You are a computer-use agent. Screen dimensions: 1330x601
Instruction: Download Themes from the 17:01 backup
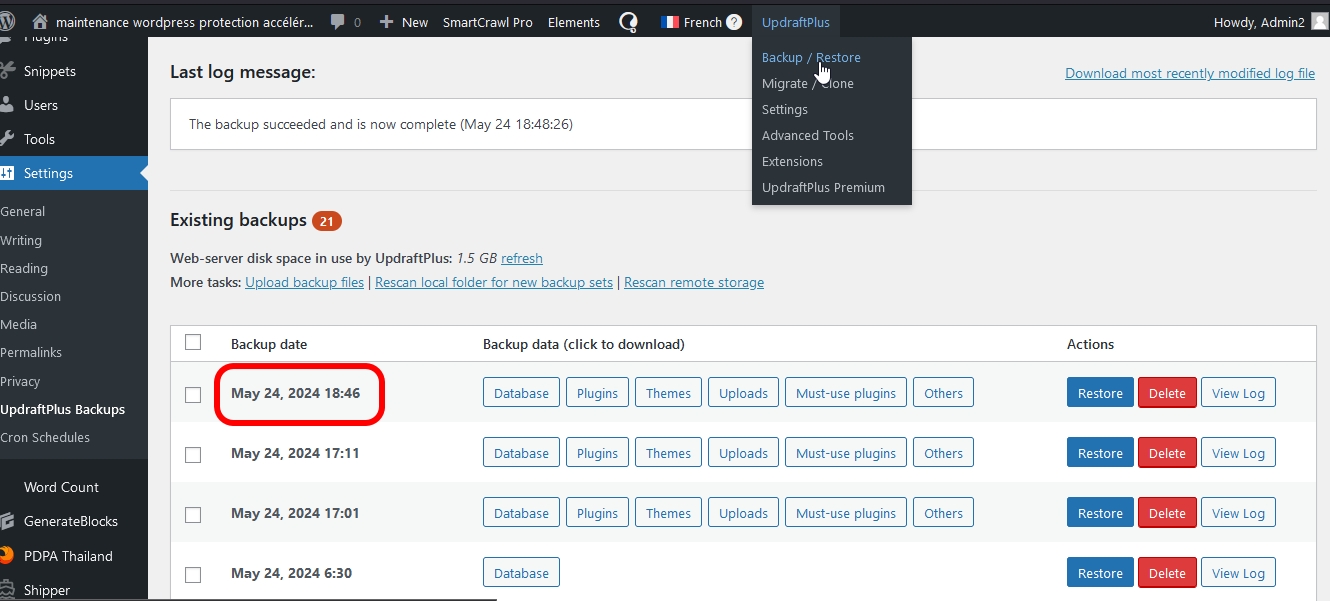[x=668, y=513]
